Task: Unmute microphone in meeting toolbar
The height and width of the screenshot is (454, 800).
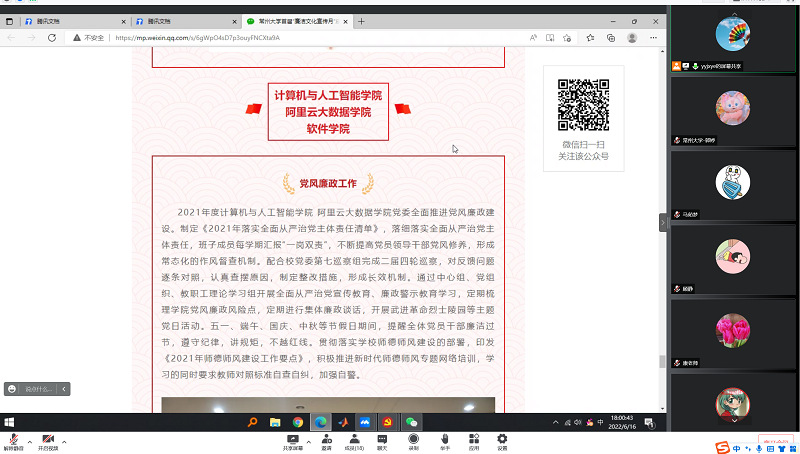Action: coord(12,442)
